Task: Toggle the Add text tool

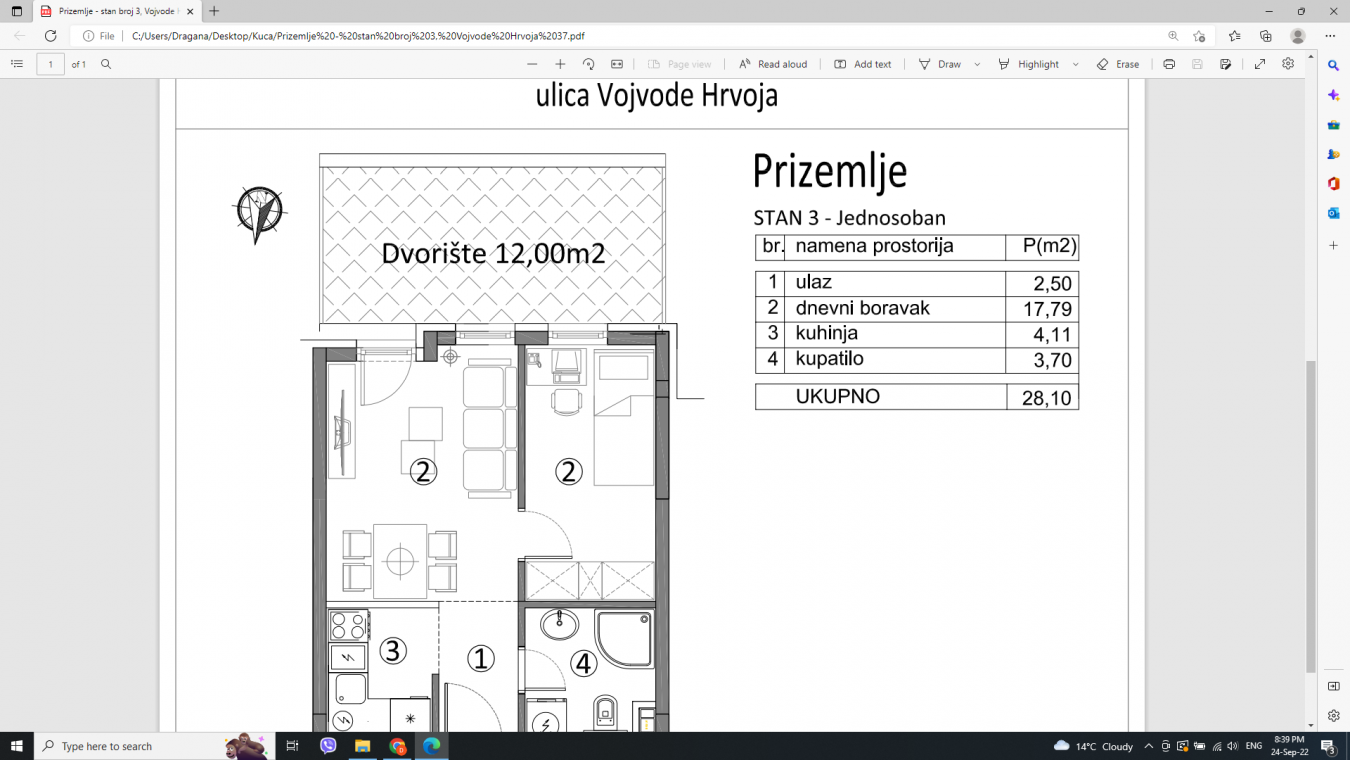Action: 862,64
